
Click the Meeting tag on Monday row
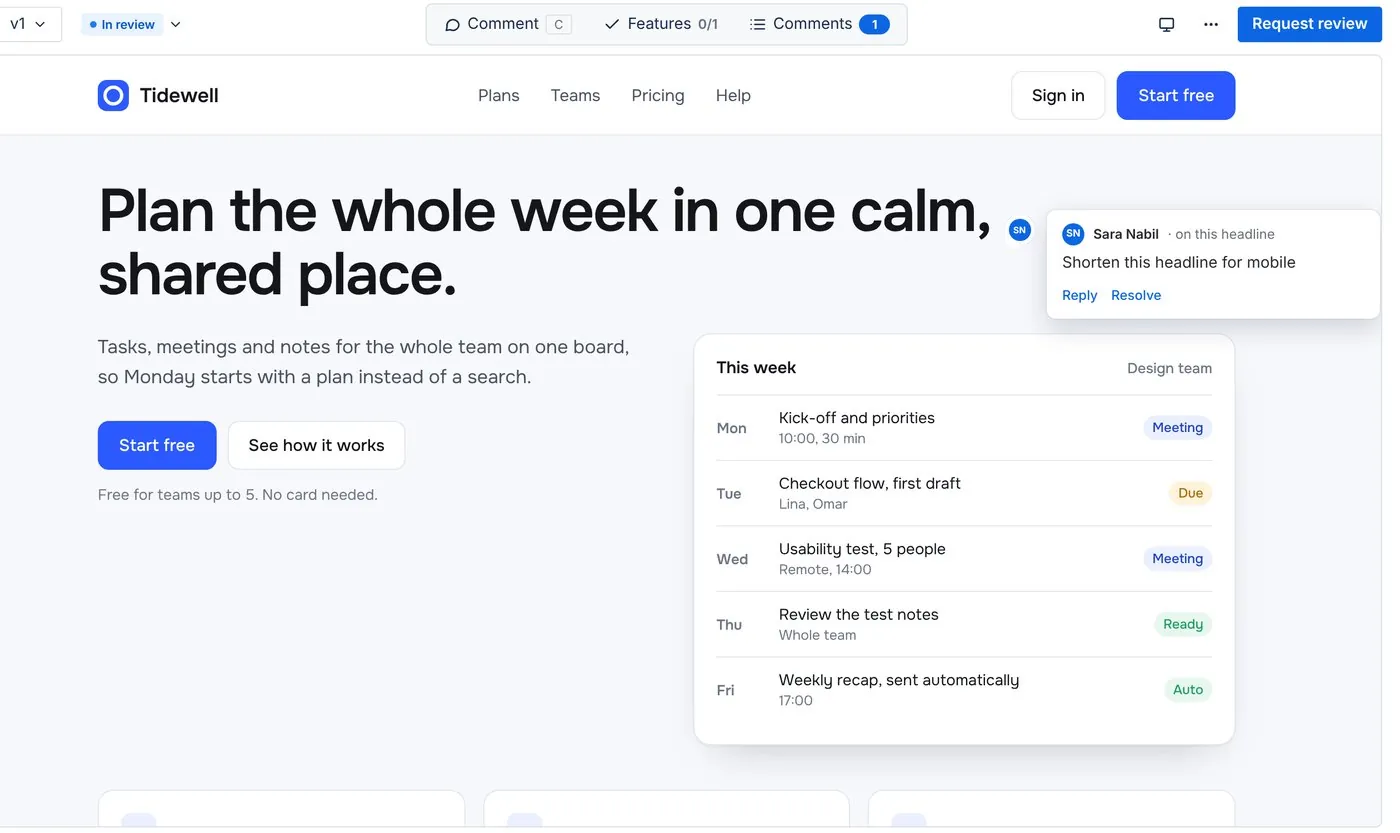pos(1177,428)
